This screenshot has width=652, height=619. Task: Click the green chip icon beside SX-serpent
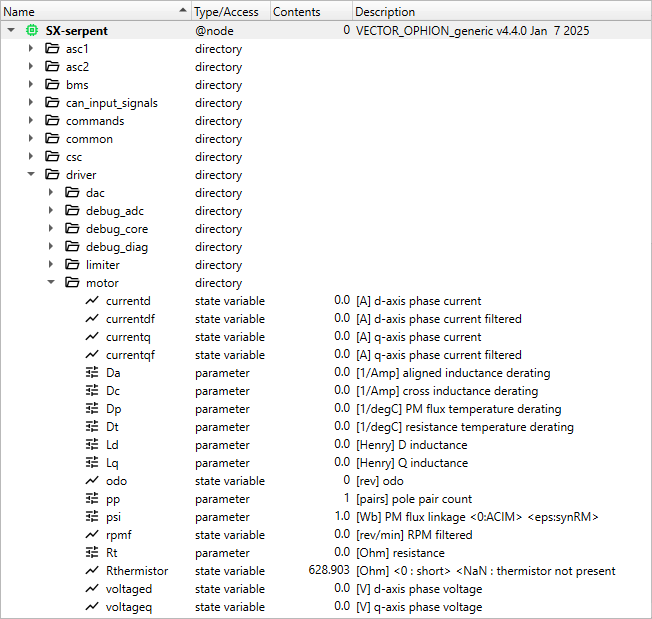tap(32, 30)
